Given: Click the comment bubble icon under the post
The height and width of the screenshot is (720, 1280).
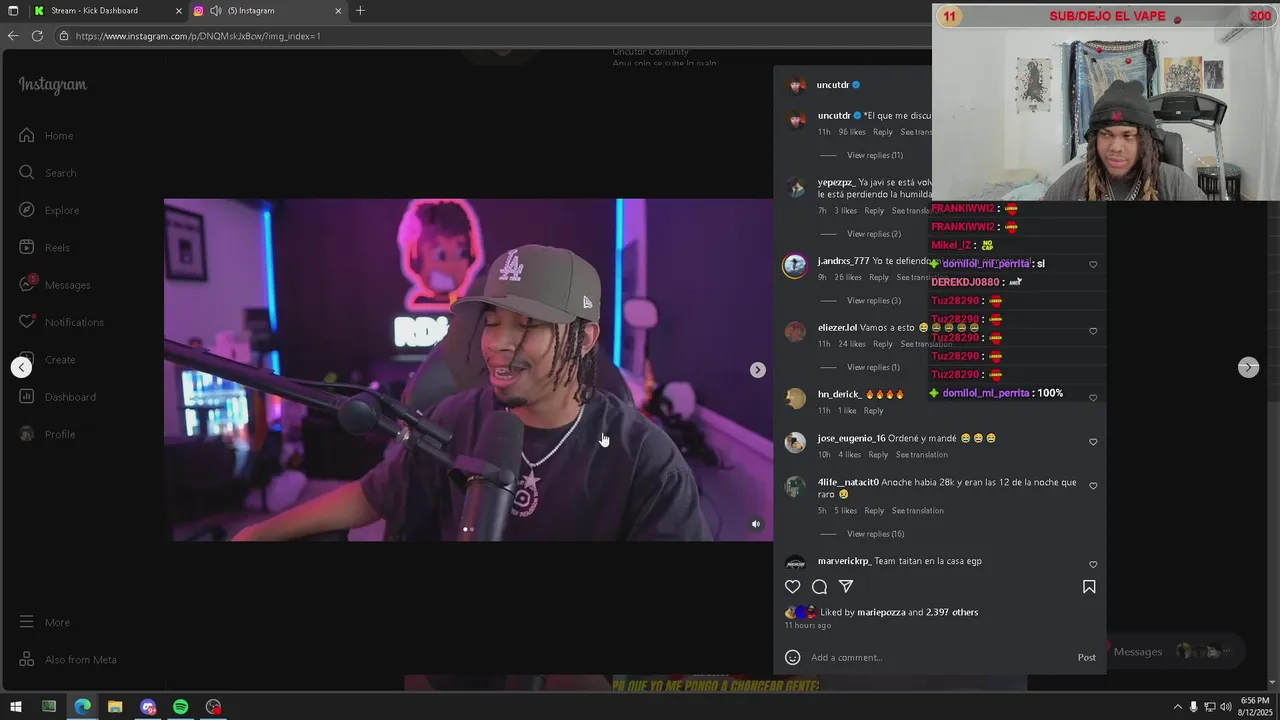Looking at the screenshot, I should pos(819,587).
